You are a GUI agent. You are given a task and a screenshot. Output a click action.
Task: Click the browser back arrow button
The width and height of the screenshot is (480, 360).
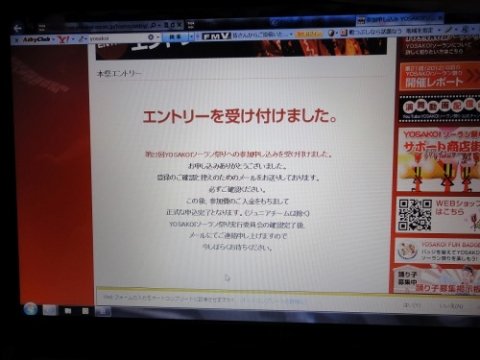(17, 28)
